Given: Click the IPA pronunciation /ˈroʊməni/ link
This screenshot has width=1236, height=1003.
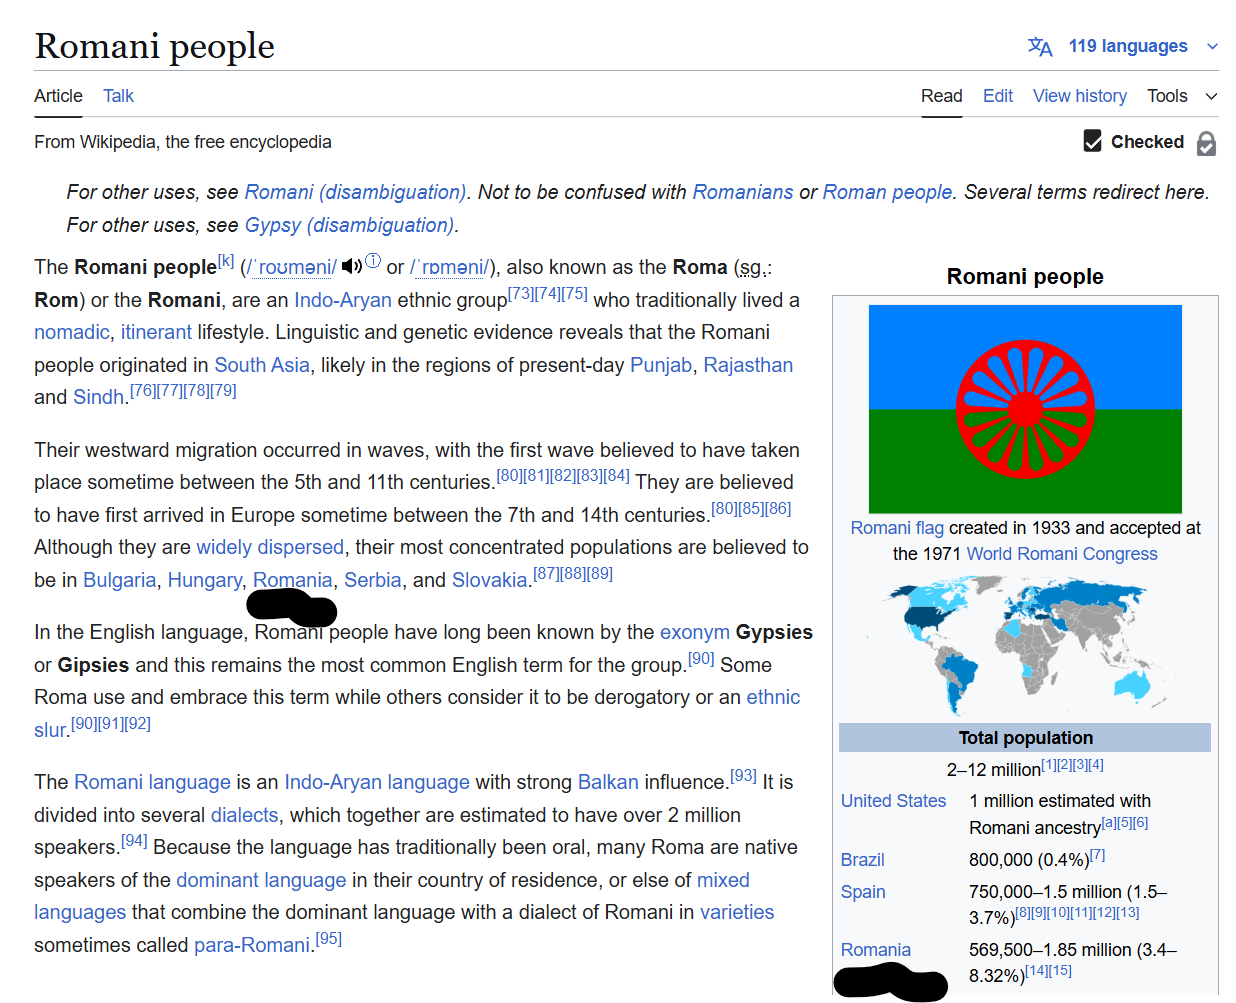Looking at the screenshot, I should 291,267.
